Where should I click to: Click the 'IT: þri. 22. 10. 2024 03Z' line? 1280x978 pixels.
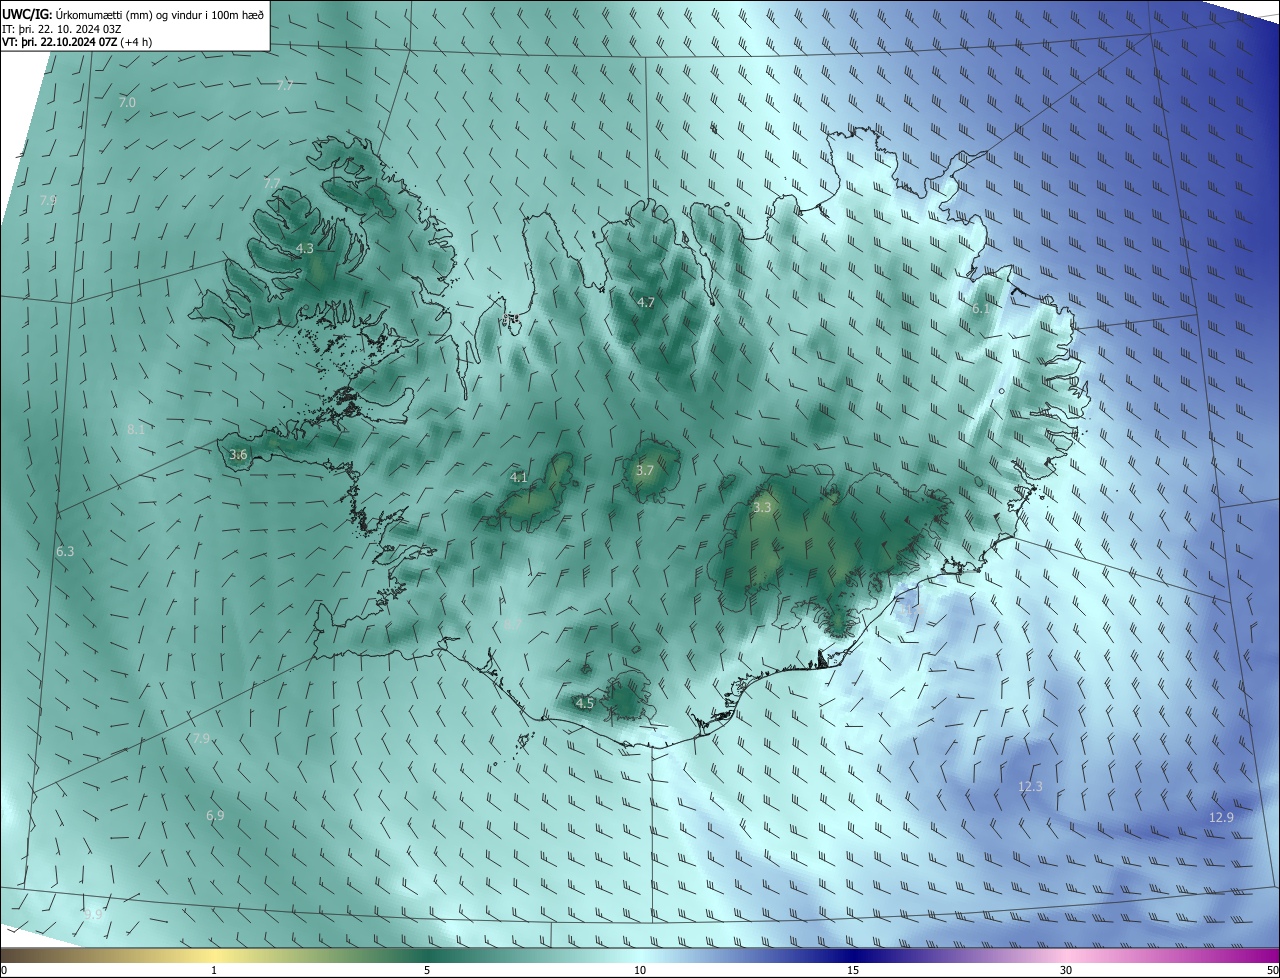pos(62,29)
